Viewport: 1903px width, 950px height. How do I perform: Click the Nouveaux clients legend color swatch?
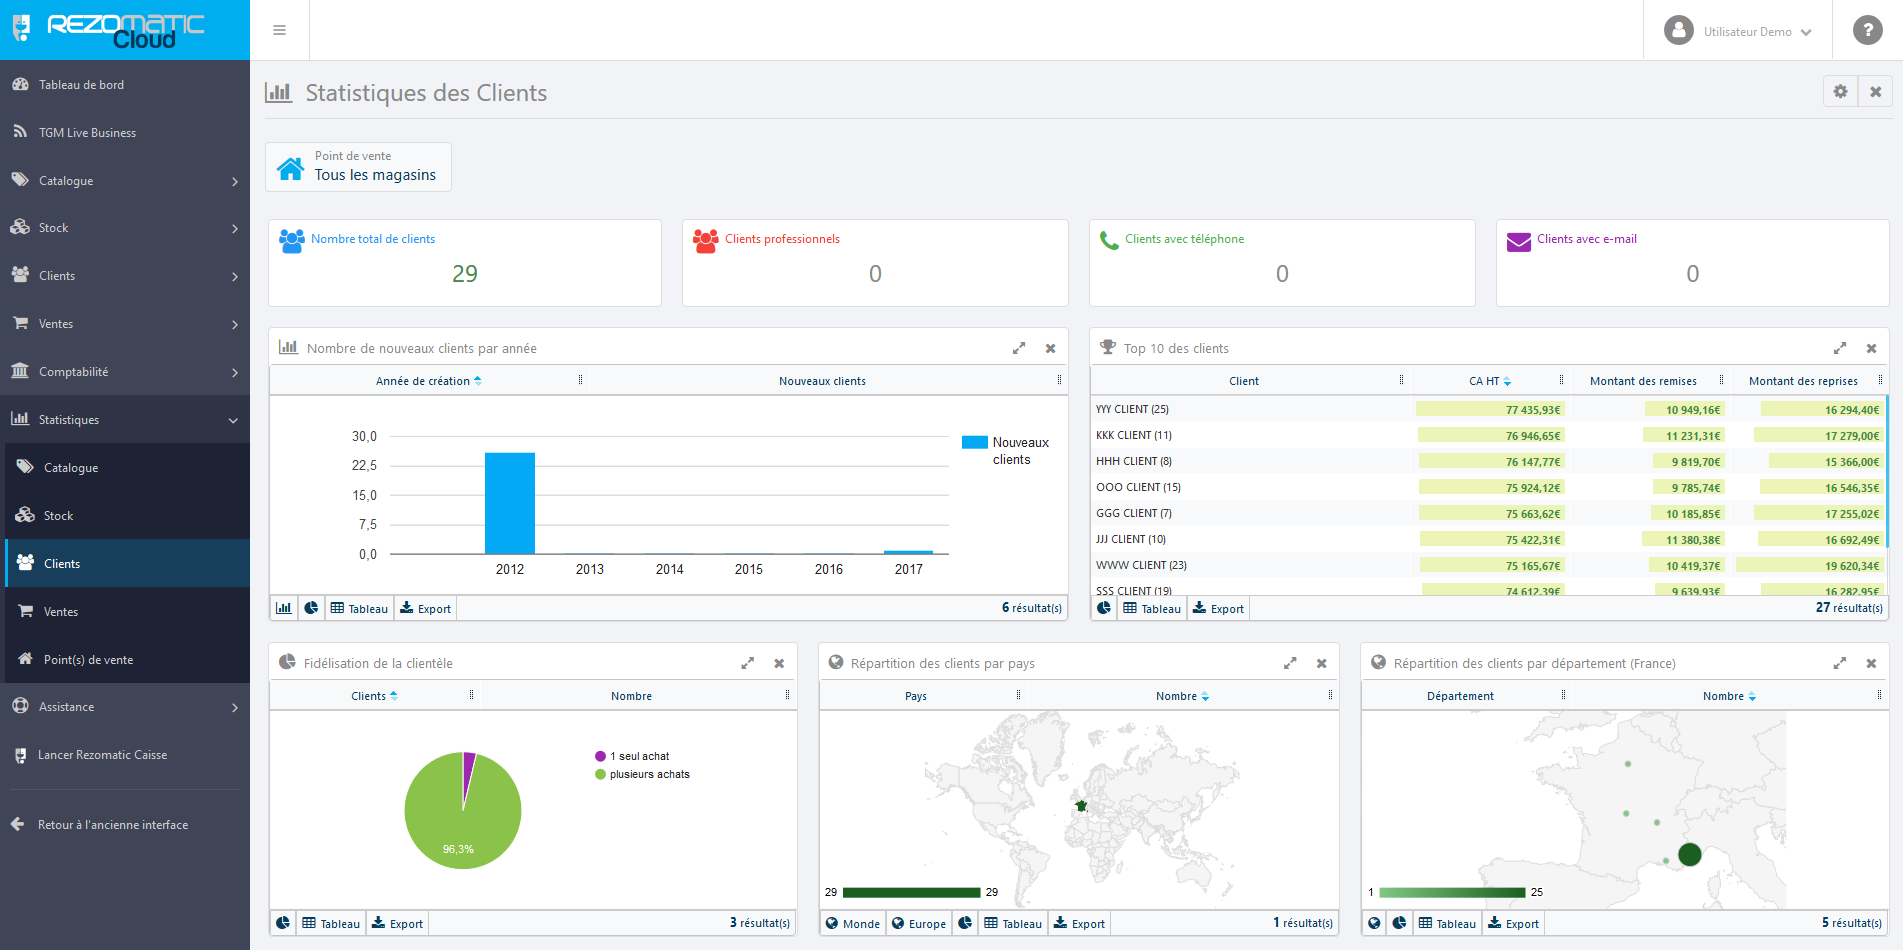point(974,442)
